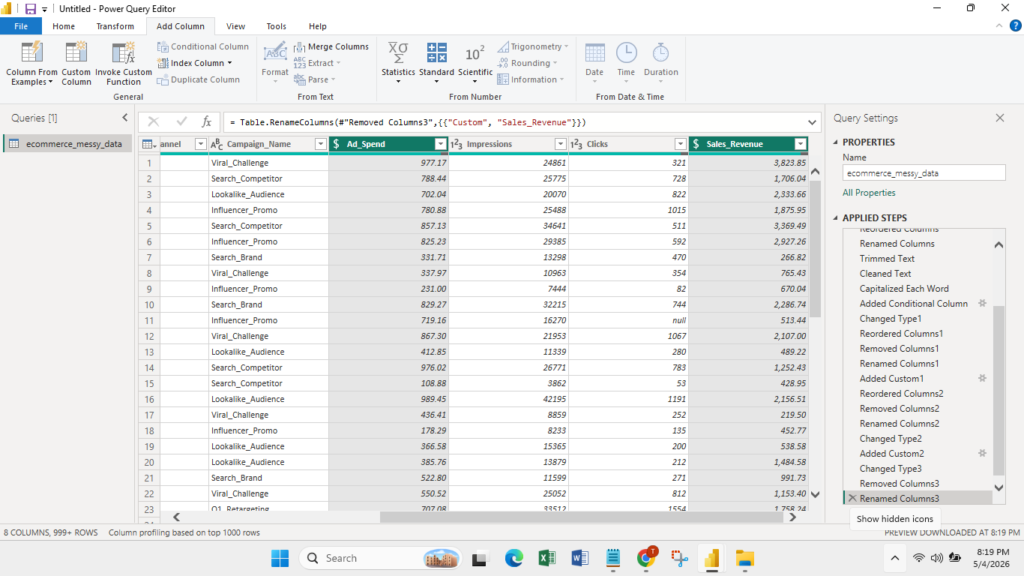Click the Duplicate Column command
1024x576 pixels.
click(x=199, y=80)
